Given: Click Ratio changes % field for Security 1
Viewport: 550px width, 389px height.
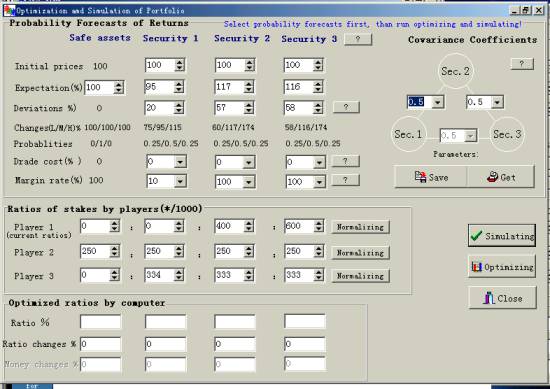Looking at the screenshot, I should coord(166,344).
